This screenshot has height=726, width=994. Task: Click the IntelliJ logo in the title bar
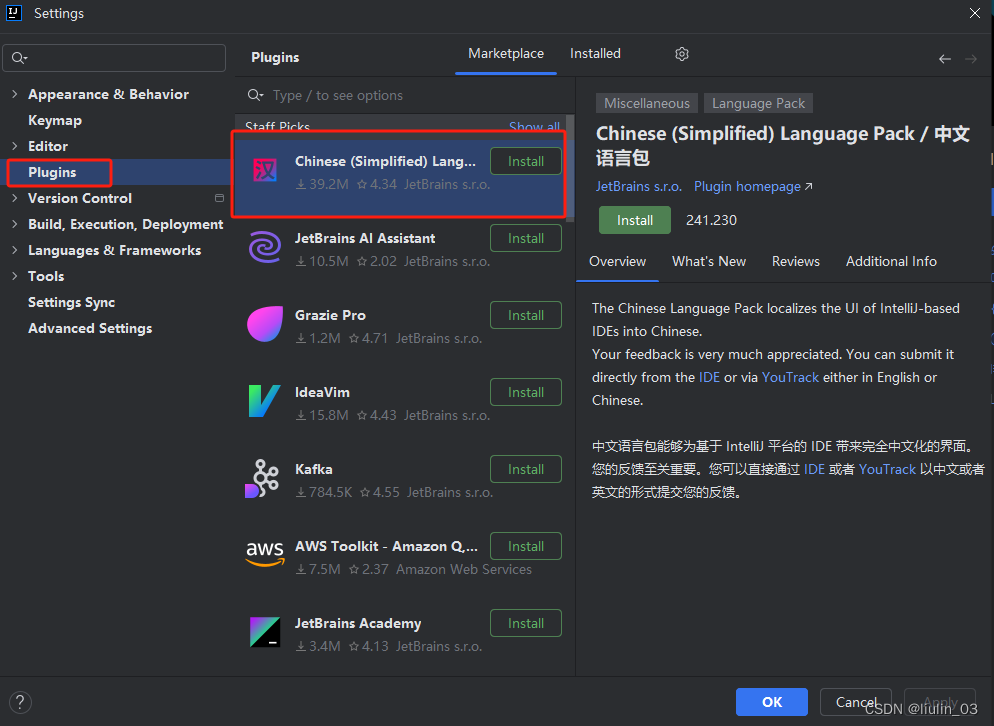(x=14, y=13)
